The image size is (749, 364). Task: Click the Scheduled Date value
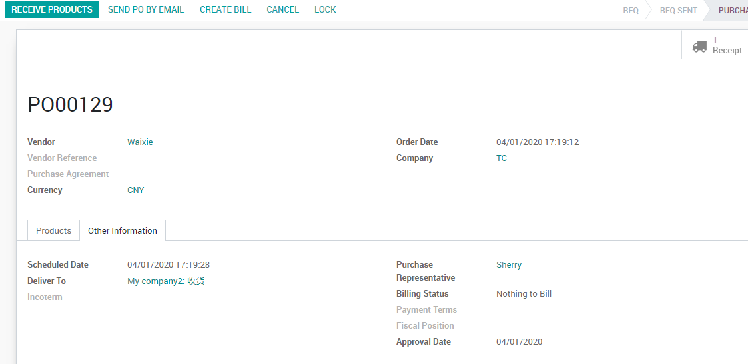pyautogui.click(x=168, y=265)
